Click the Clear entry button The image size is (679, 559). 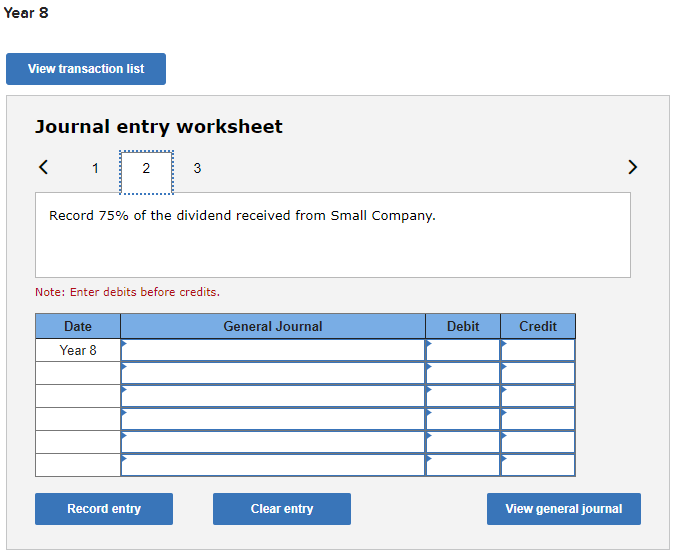point(282,509)
